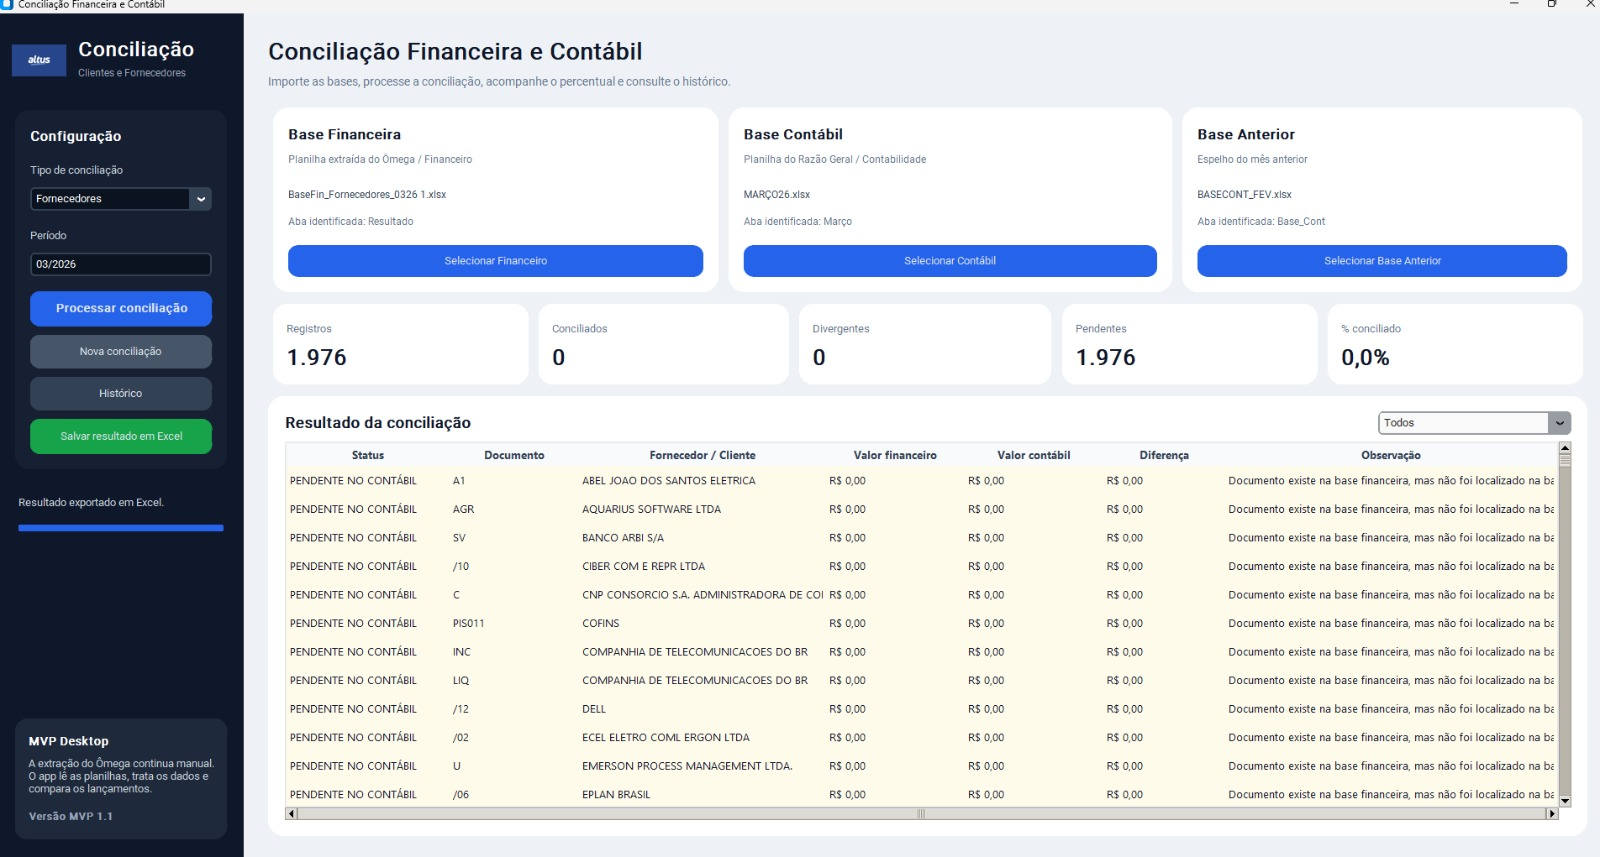This screenshot has width=1600, height=857.
Task: Click document cell LIQ
Action: point(460,680)
